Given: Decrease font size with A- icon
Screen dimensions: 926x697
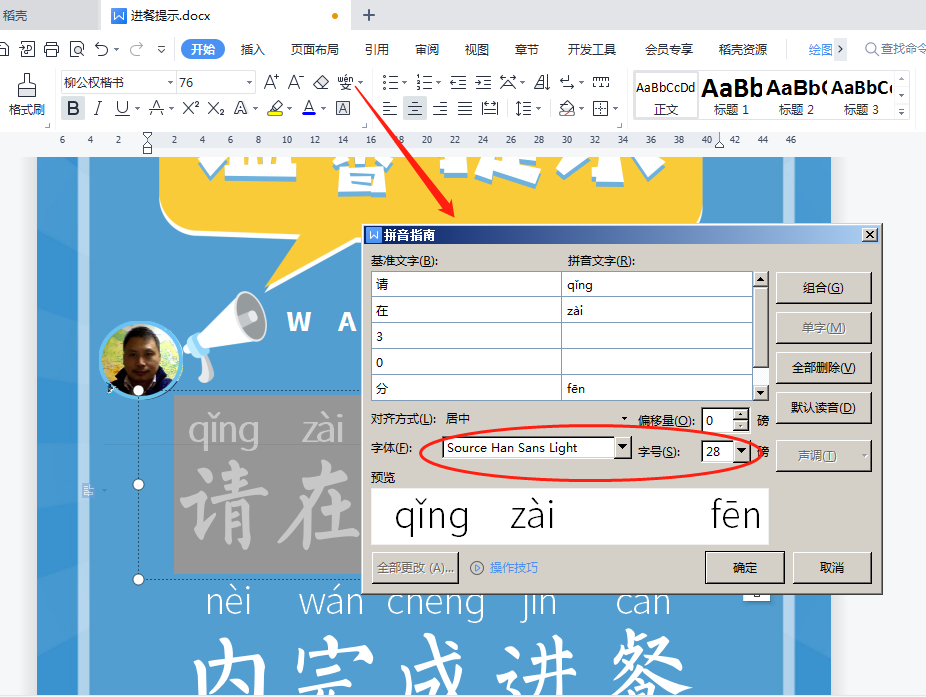Looking at the screenshot, I should [x=295, y=82].
